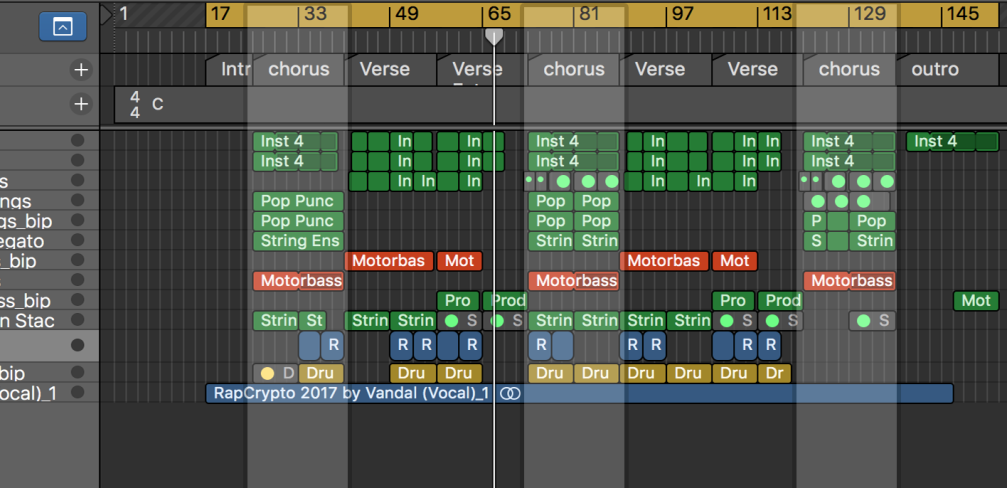This screenshot has height=488, width=1007.
Task: Toggle the dot on the 'n Stac' track
Action: coord(77,321)
